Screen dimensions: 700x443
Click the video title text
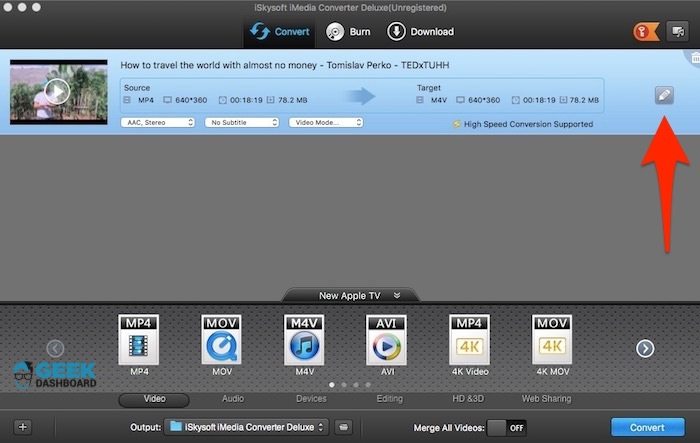tap(285, 65)
